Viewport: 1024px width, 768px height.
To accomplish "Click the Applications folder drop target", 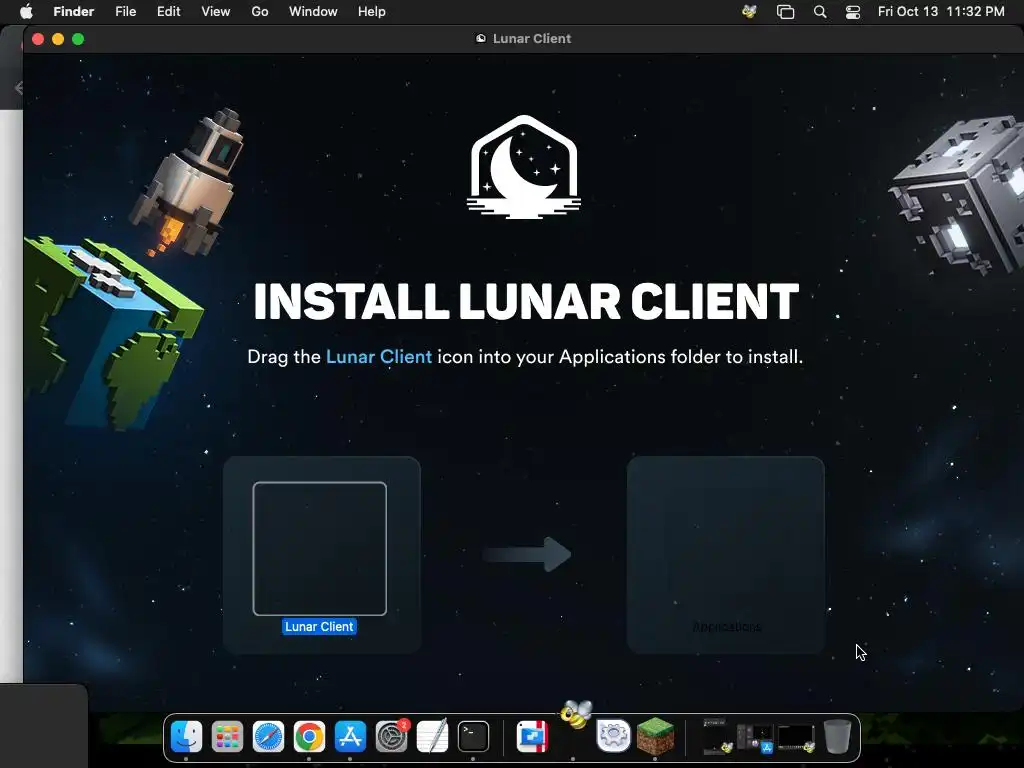I will (x=726, y=554).
